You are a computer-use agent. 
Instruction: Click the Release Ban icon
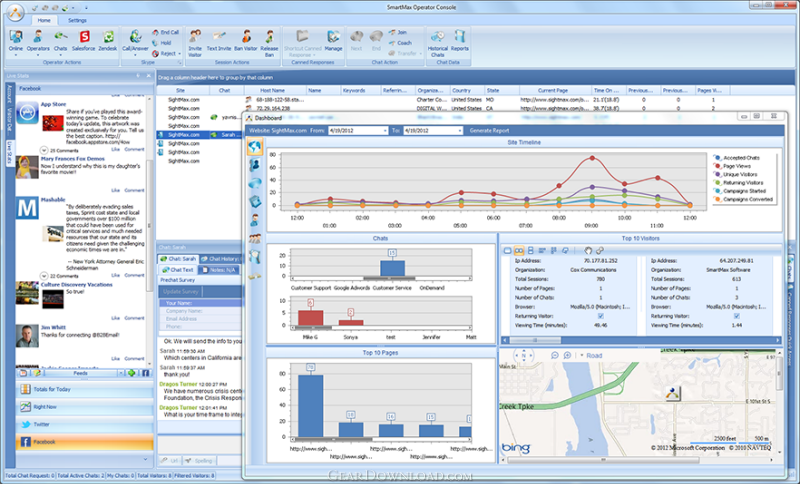pyautogui.click(x=269, y=43)
